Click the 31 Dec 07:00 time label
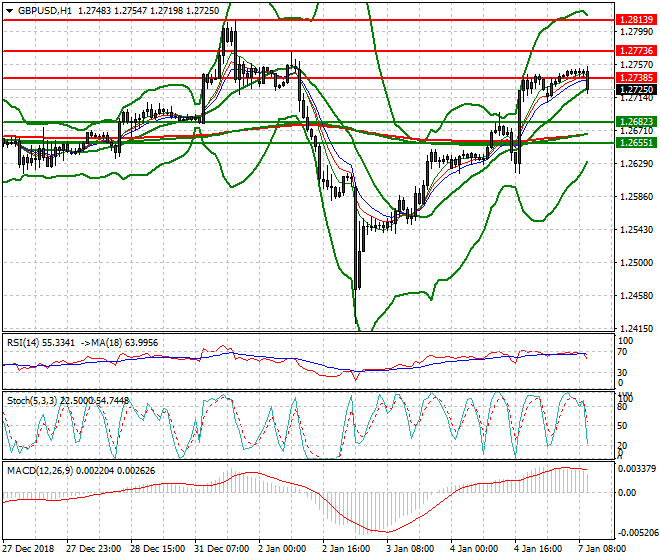Image resolution: width=660 pixels, height=560 pixels. 221,549
